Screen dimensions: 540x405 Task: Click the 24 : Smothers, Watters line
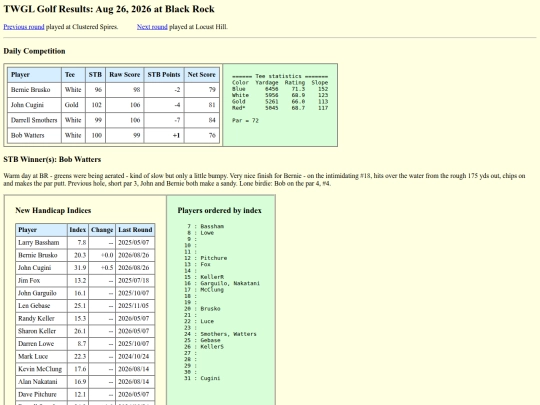220,334
